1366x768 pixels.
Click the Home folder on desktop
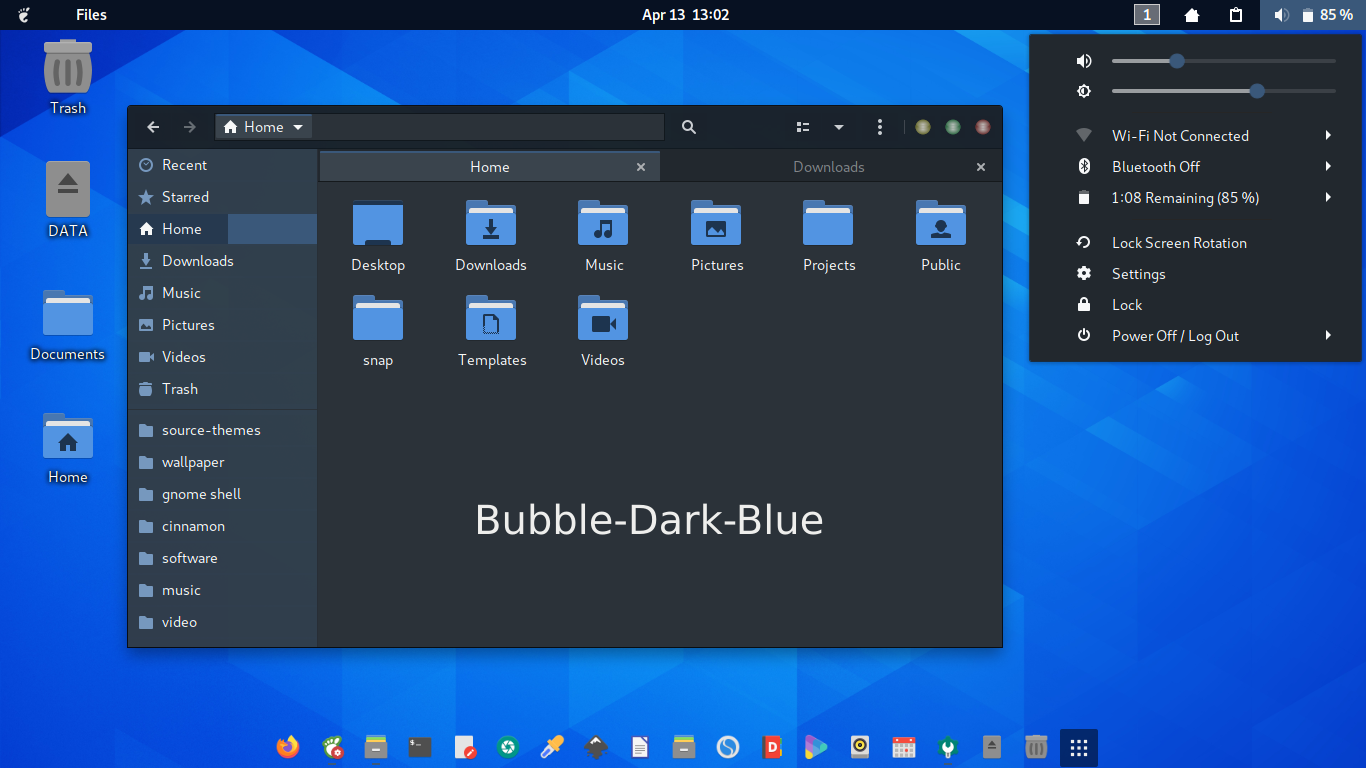point(68,437)
